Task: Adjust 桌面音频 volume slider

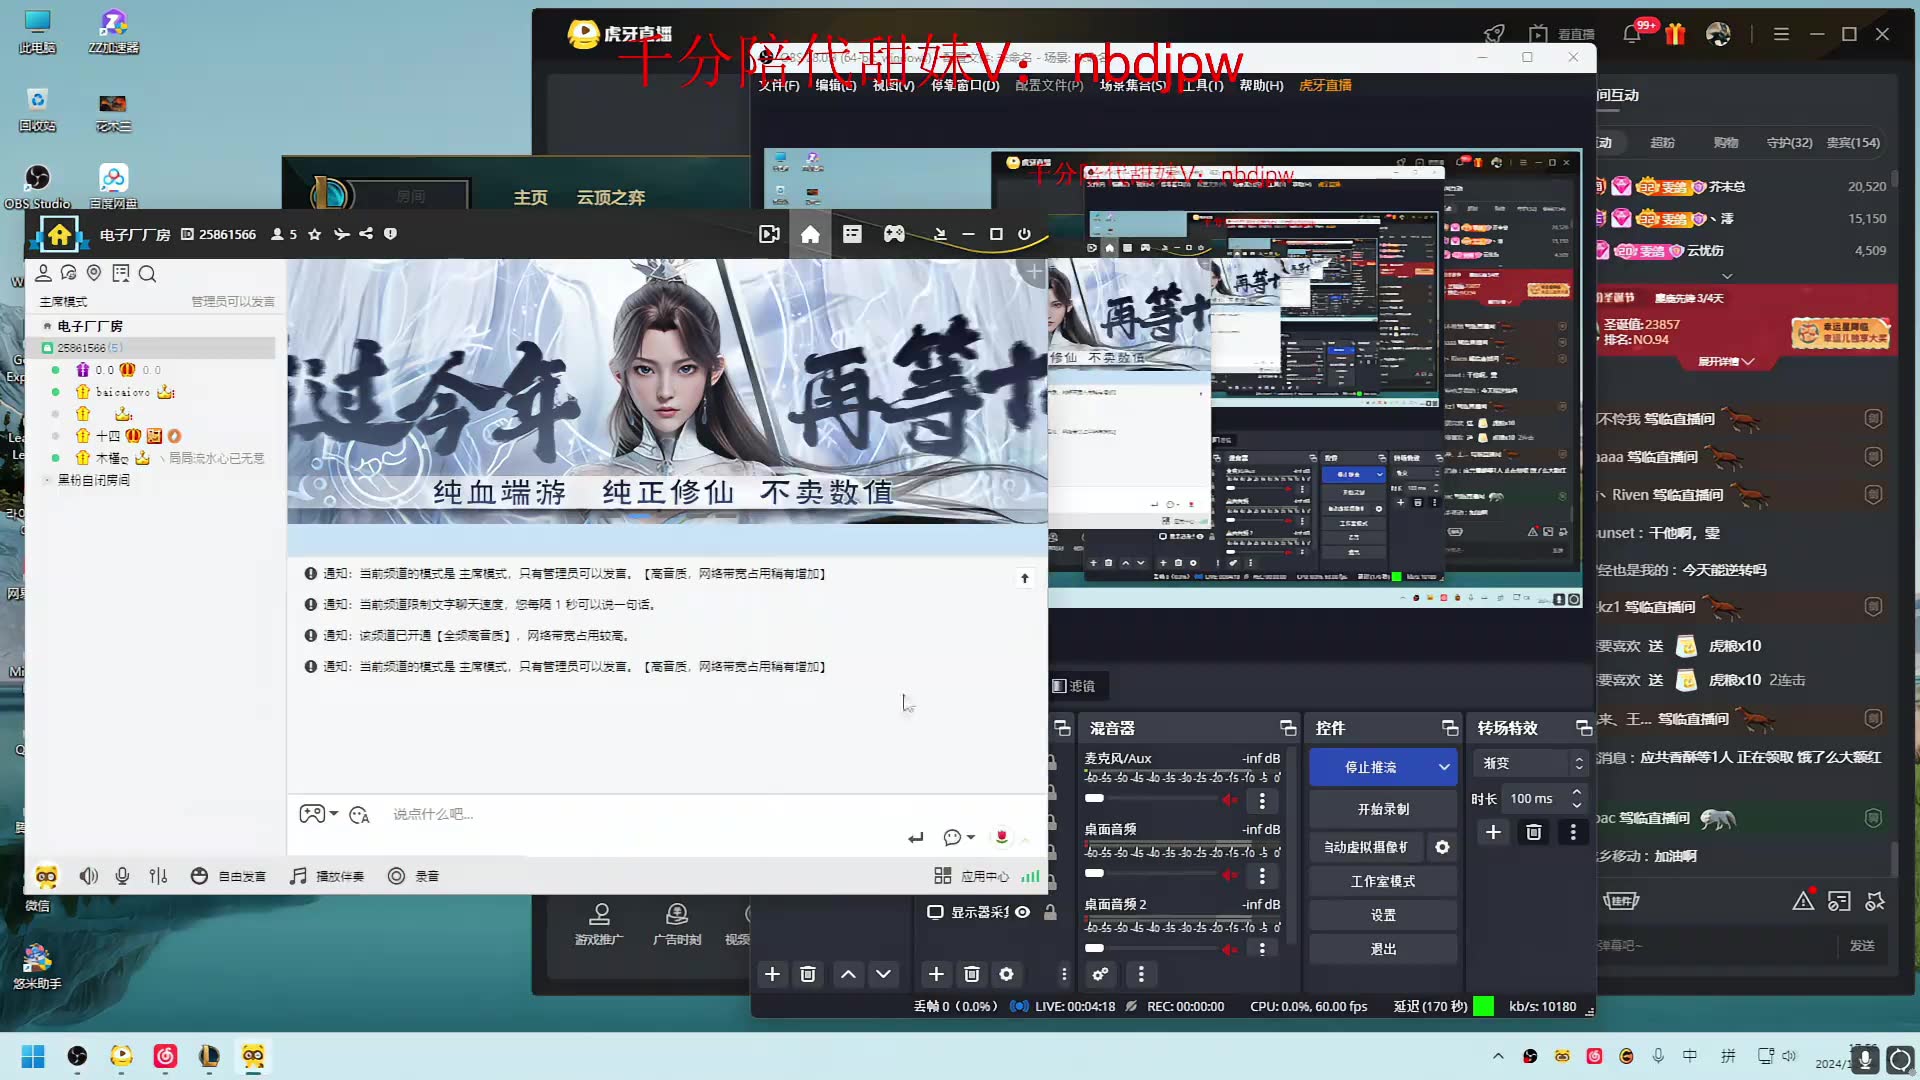Action: pyautogui.click(x=1150, y=874)
